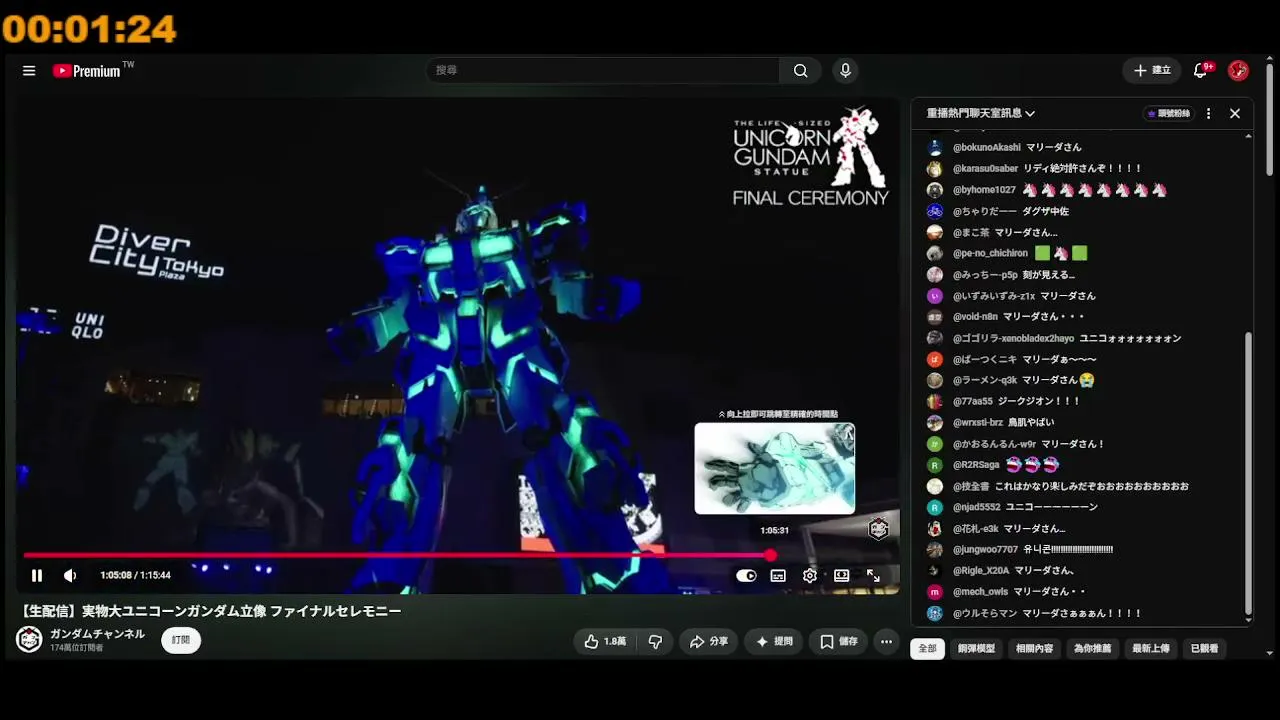
Task: Share the video via 分享 button
Action: click(x=708, y=642)
